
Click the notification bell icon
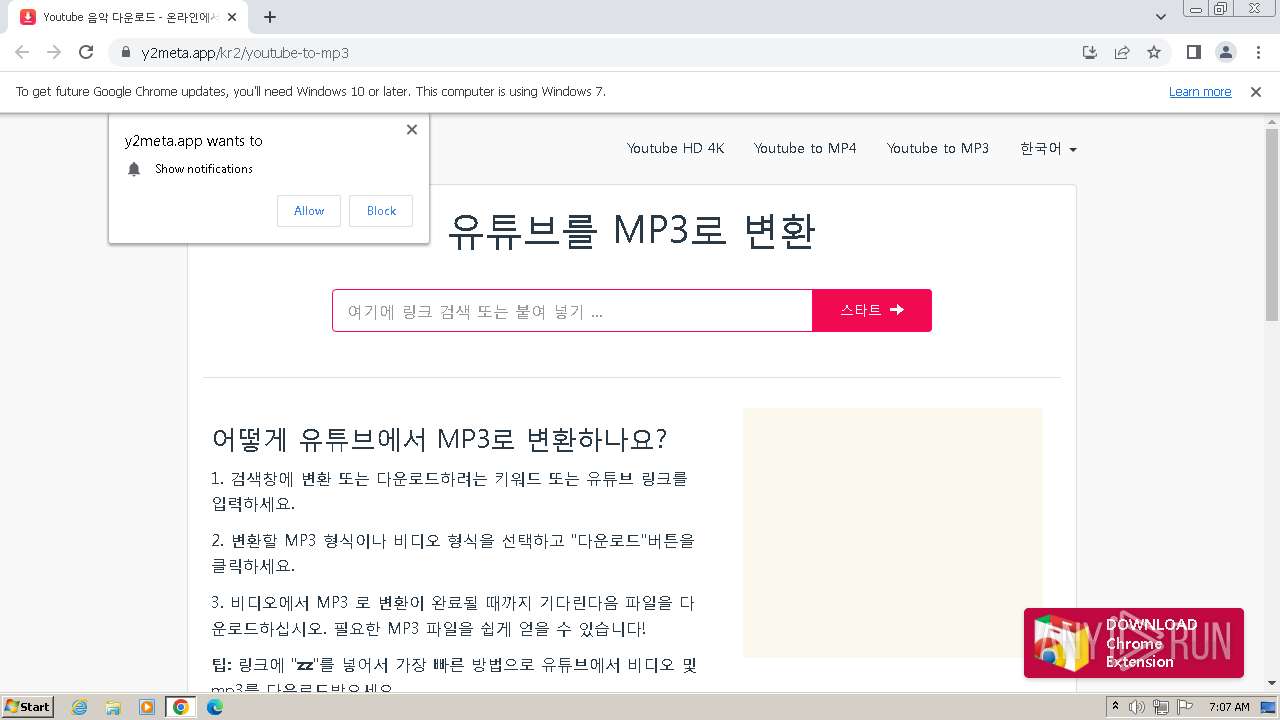[x=134, y=169]
